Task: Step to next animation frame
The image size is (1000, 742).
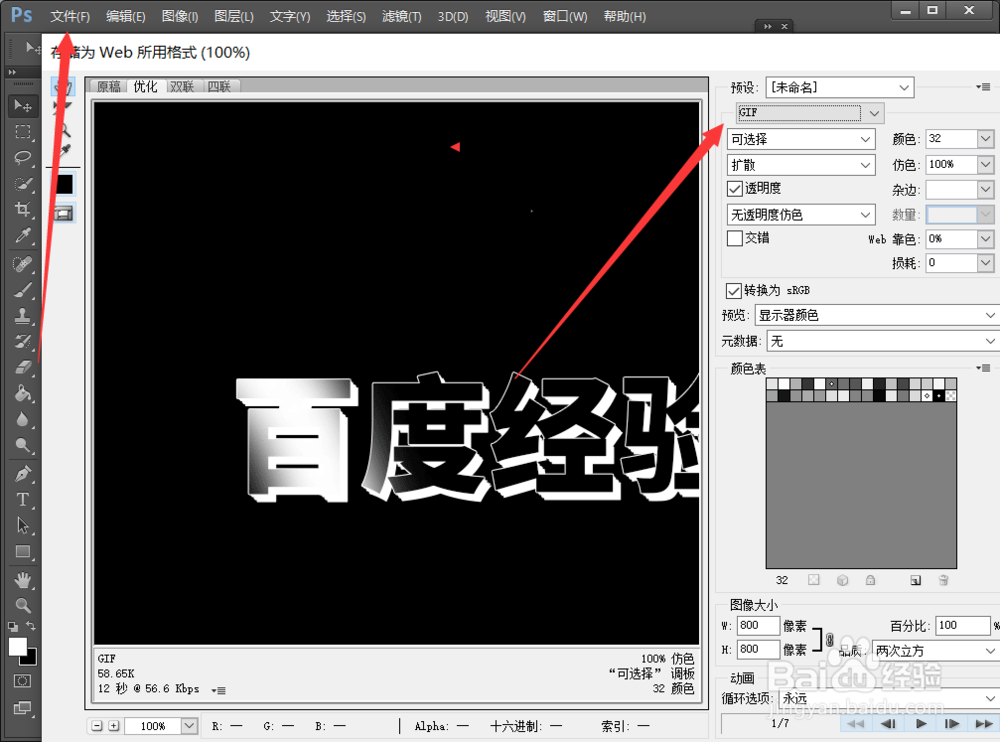Action: [x=952, y=723]
